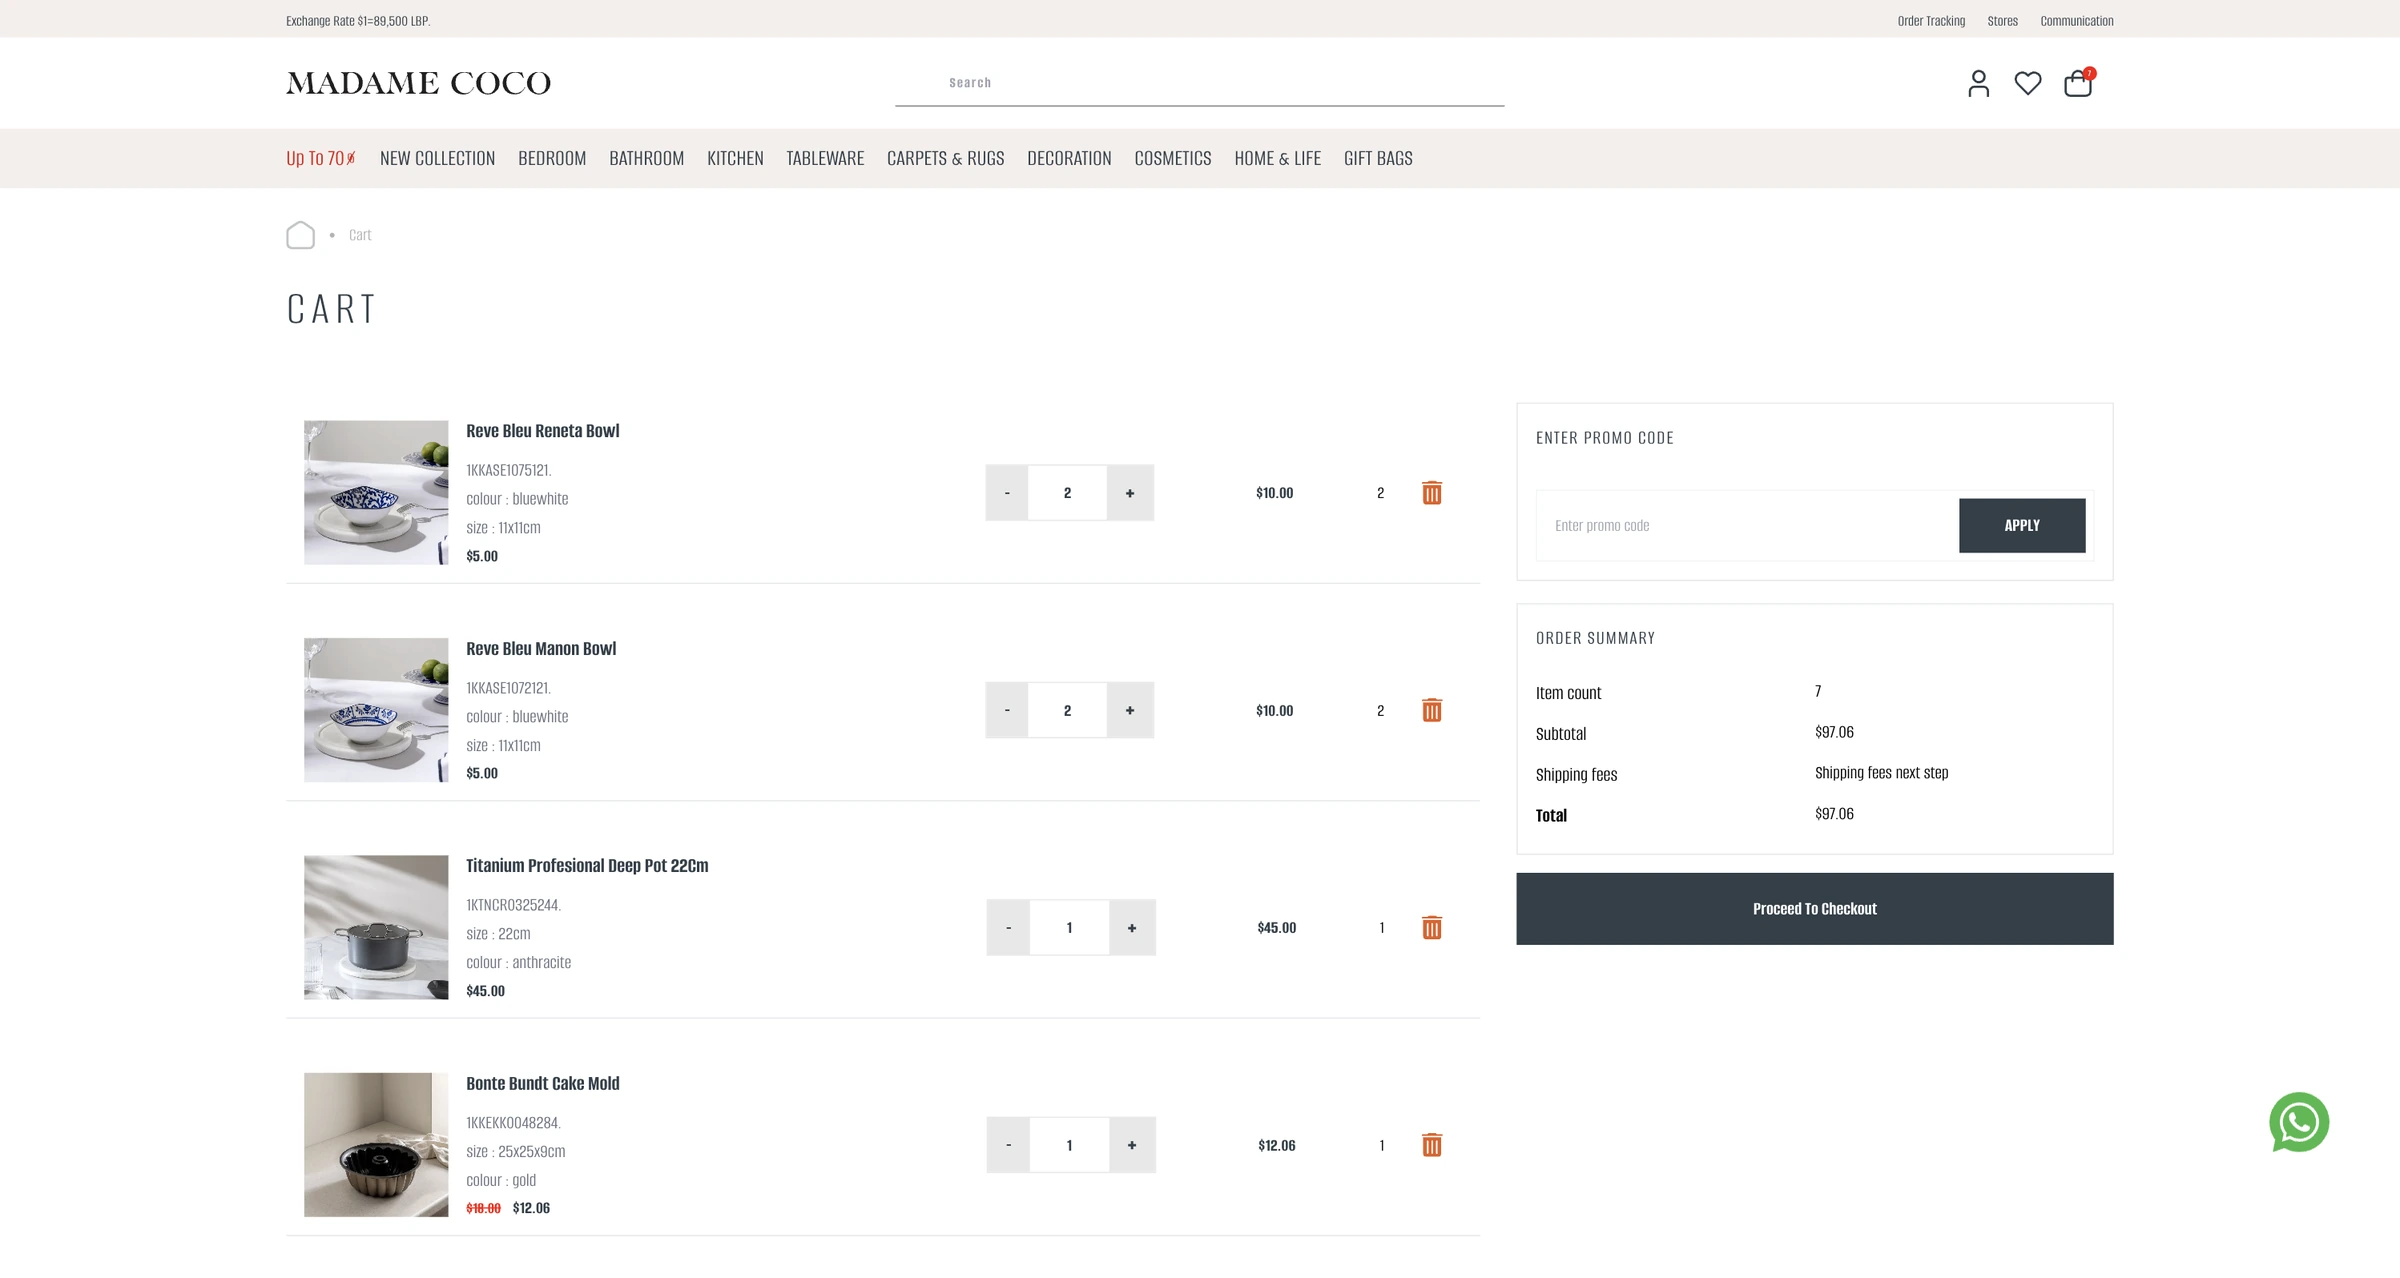
Task: Decrease quantity of Bonte Bundt Cake Mold
Action: pyautogui.click(x=1008, y=1145)
